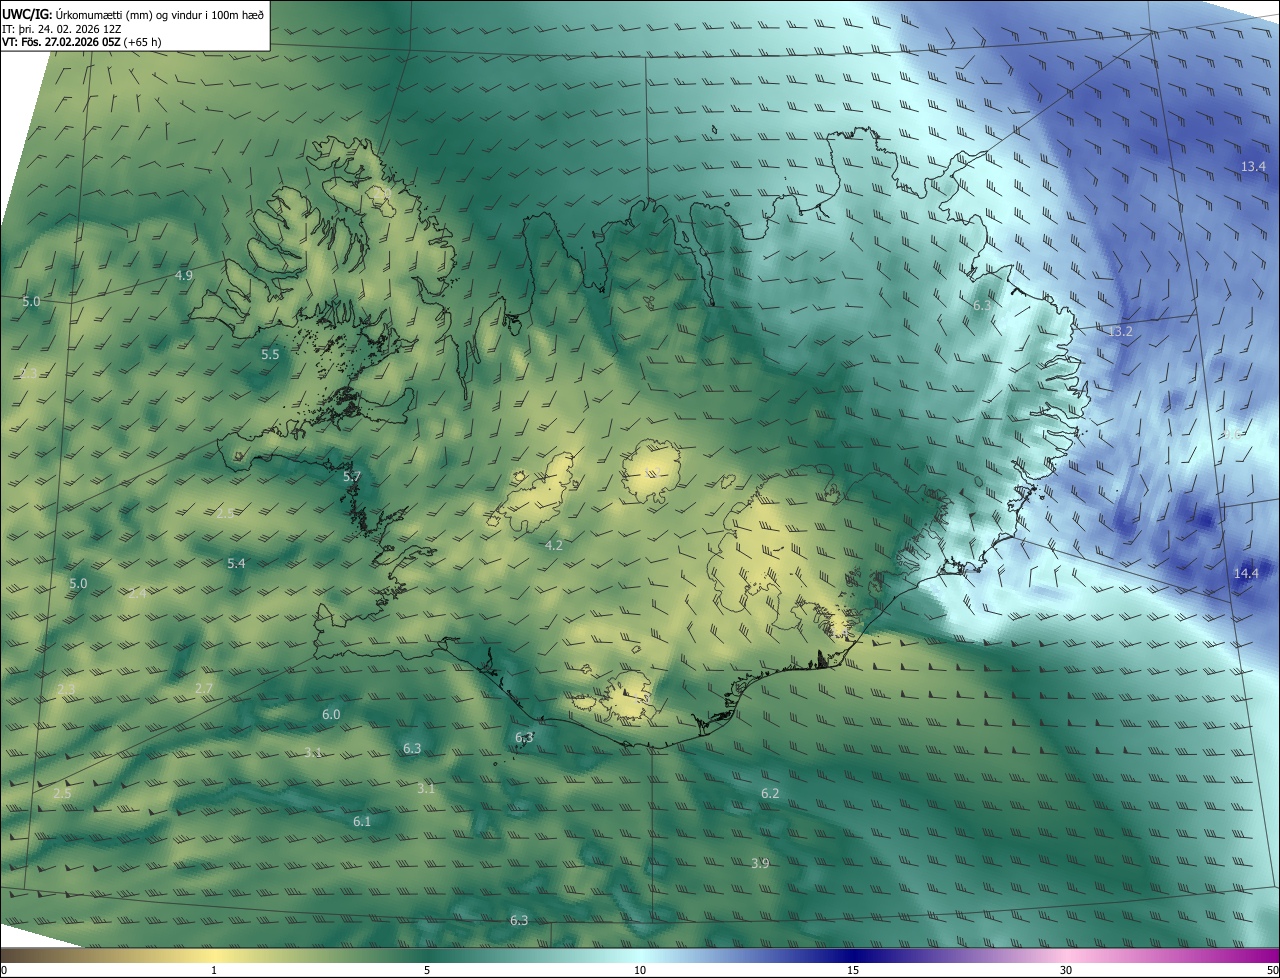Image resolution: width=1280 pixels, height=978 pixels.
Task: Click the '50' tick on the color scale
Action: pos(1272,970)
